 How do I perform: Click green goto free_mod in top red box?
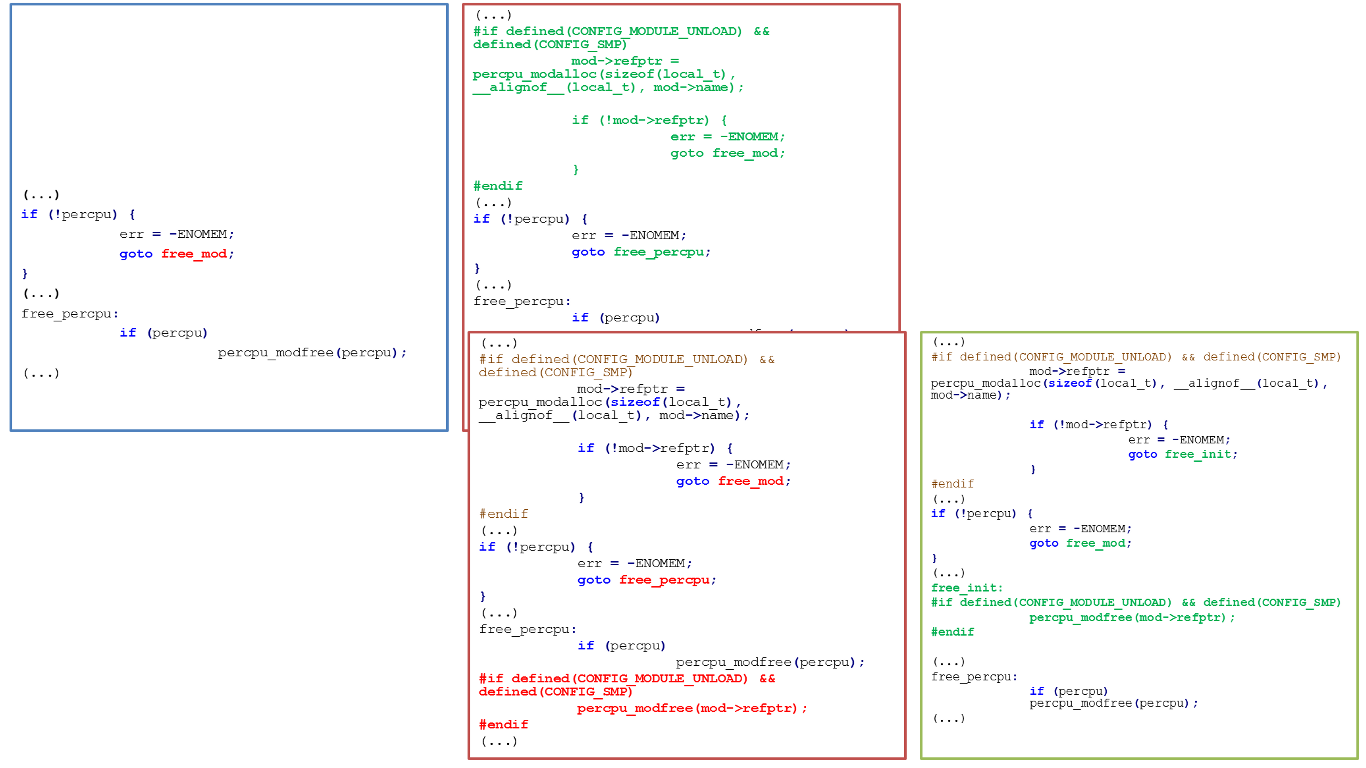(x=727, y=153)
